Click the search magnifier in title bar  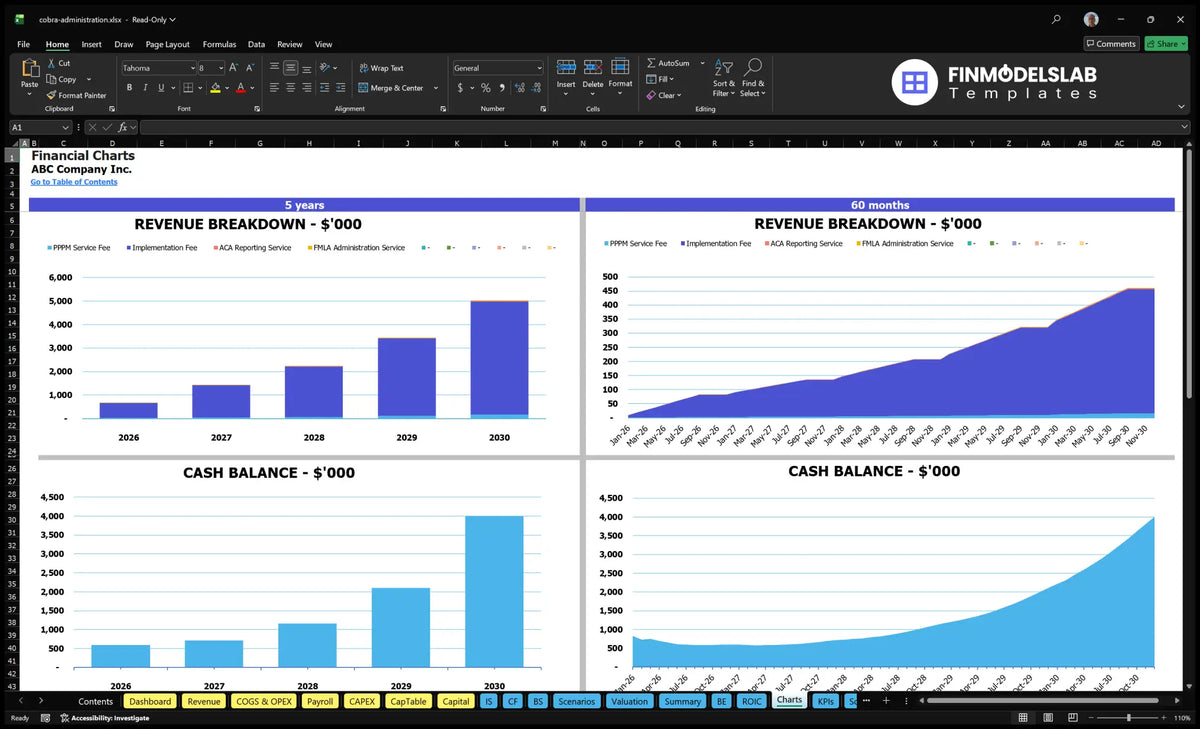coord(1057,19)
